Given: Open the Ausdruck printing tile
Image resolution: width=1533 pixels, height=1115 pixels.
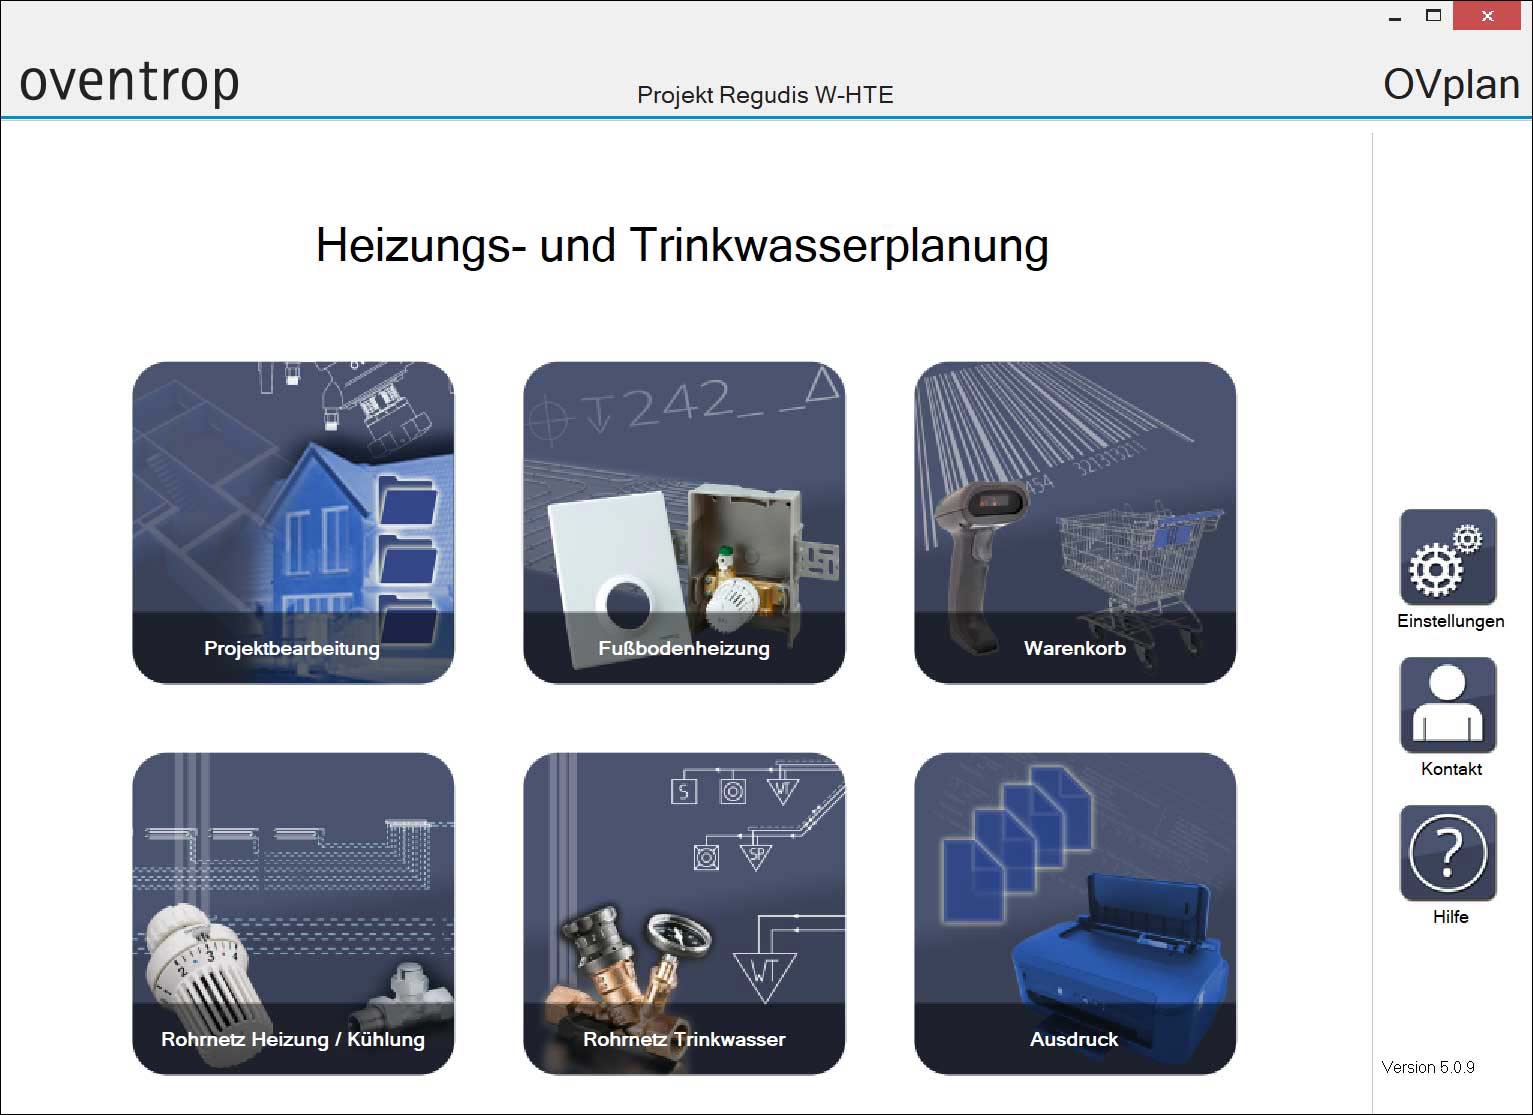Looking at the screenshot, I should click(x=1075, y=914).
